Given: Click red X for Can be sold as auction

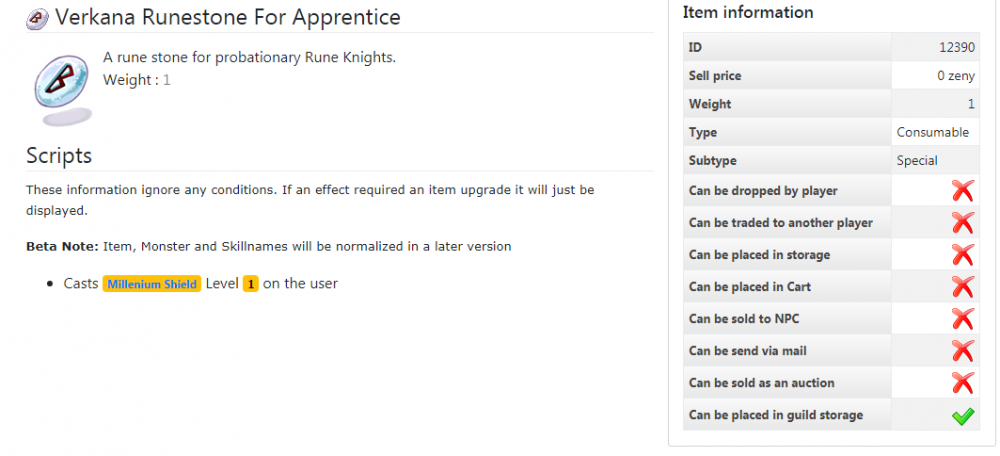Looking at the screenshot, I should click(962, 382).
